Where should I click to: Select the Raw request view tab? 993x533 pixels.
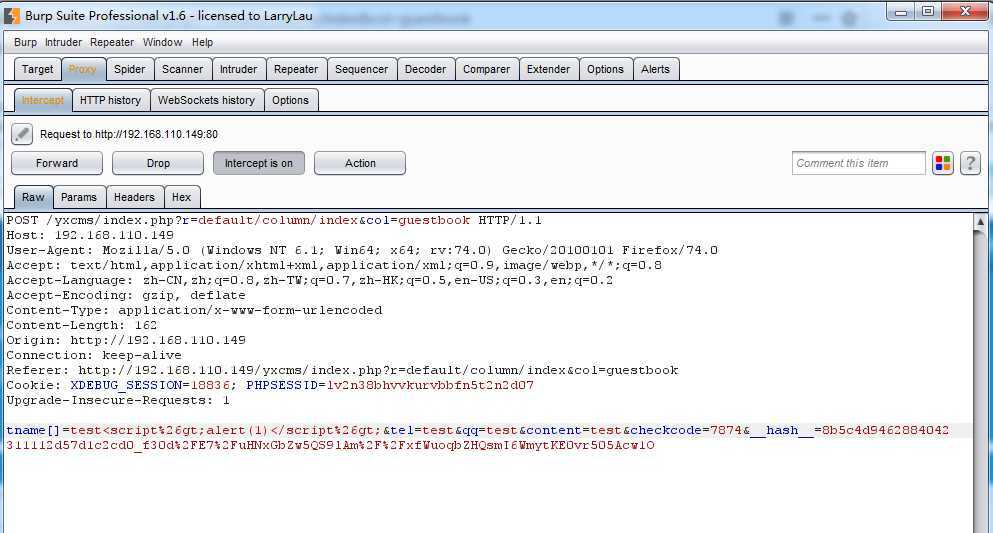34,197
